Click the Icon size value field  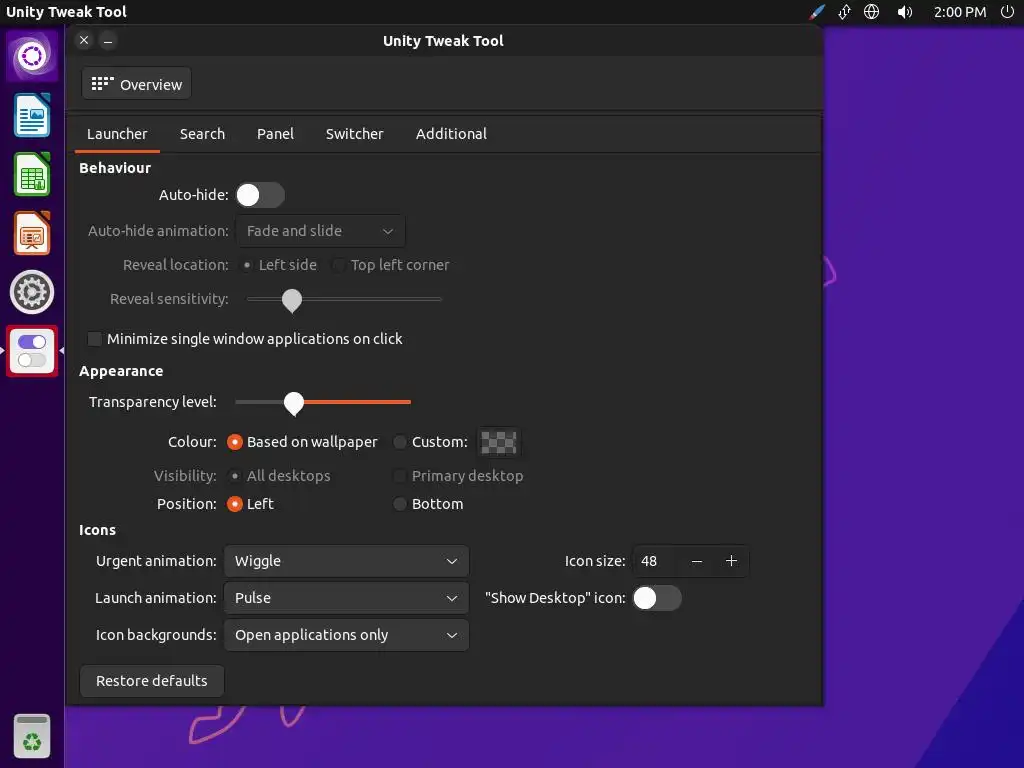coord(656,561)
